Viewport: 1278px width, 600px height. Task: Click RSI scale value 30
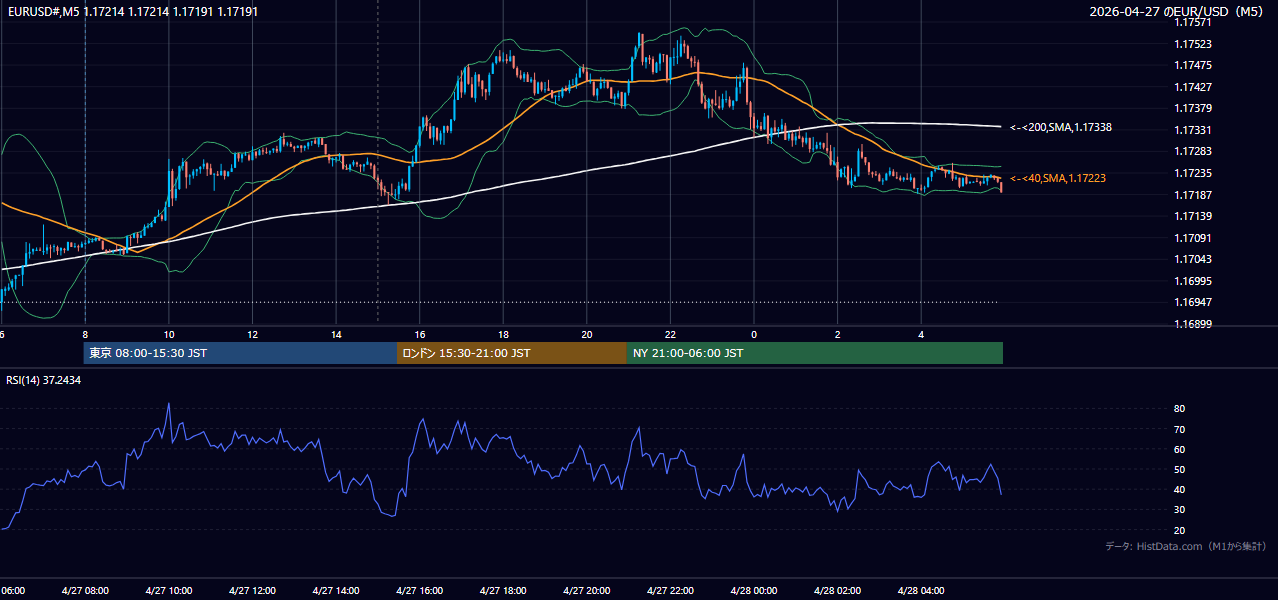click(1180, 509)
